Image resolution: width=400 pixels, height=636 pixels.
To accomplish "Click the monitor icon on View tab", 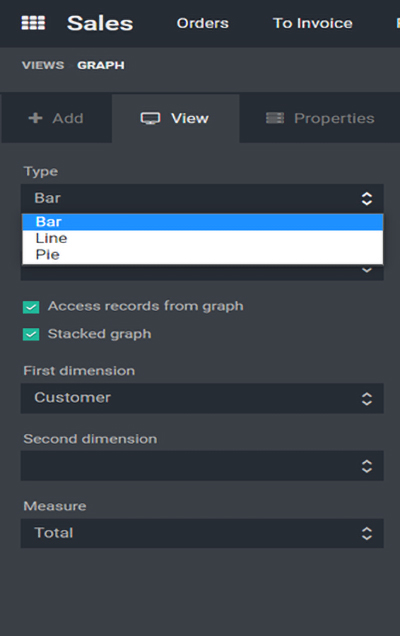I will (x=151, y=118).
